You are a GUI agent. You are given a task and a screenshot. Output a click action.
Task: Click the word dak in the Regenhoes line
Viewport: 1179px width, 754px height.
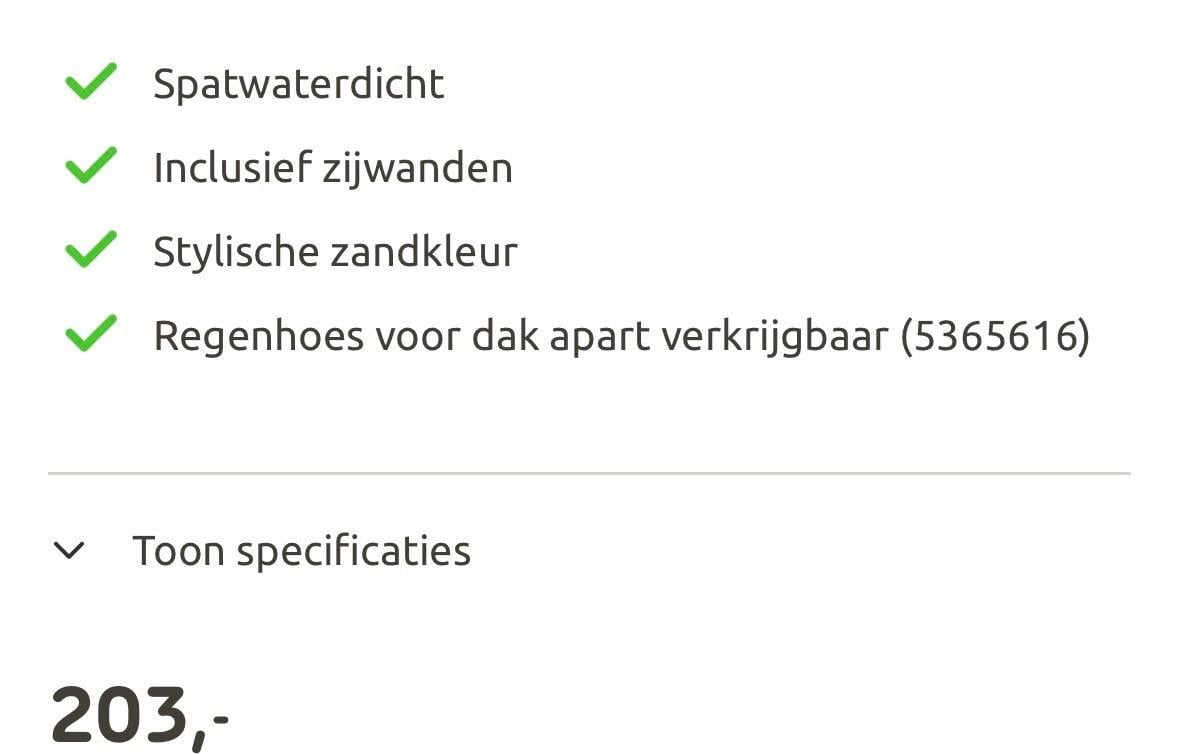[505, 336]
